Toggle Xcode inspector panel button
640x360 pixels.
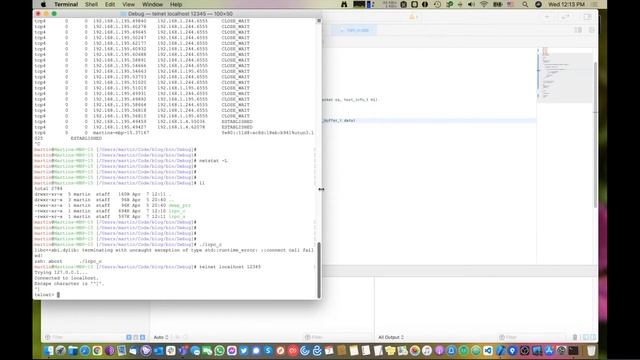click(x=587, y=17)
